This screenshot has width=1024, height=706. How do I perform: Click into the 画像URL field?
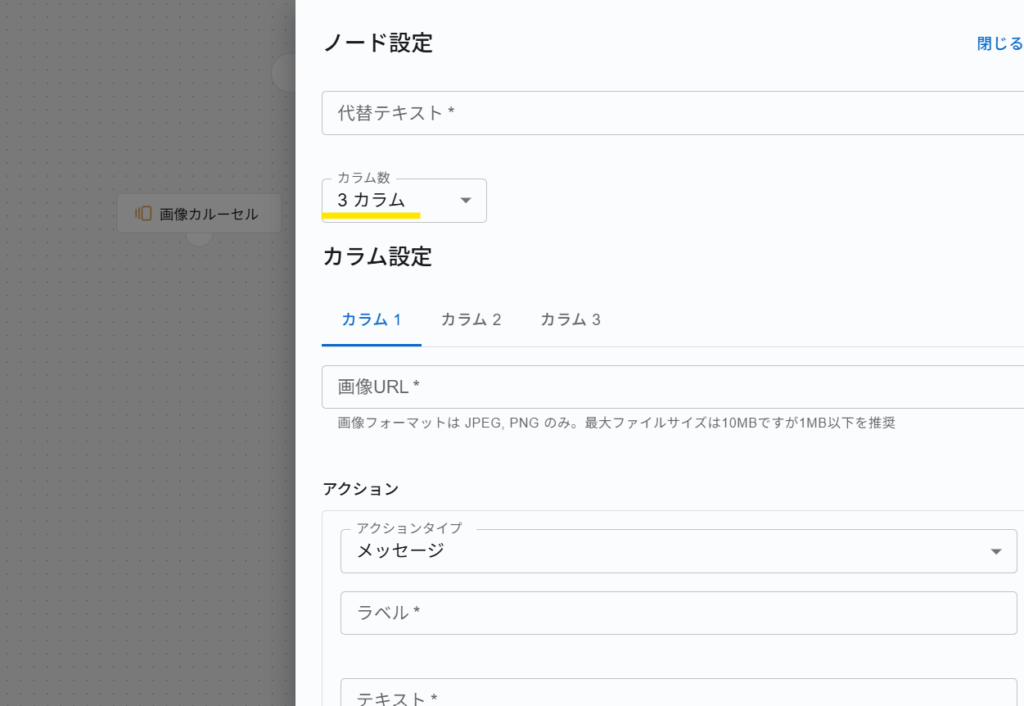[x=670, y=387]
